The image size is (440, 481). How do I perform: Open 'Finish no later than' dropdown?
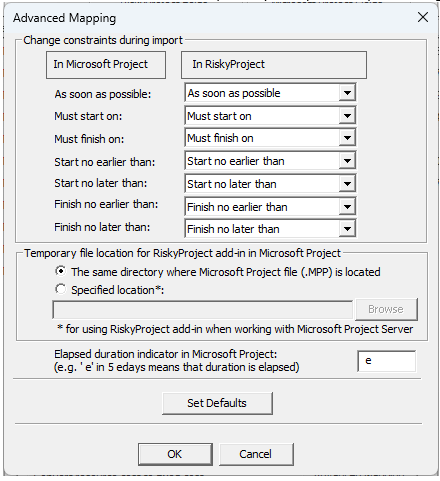347,229
